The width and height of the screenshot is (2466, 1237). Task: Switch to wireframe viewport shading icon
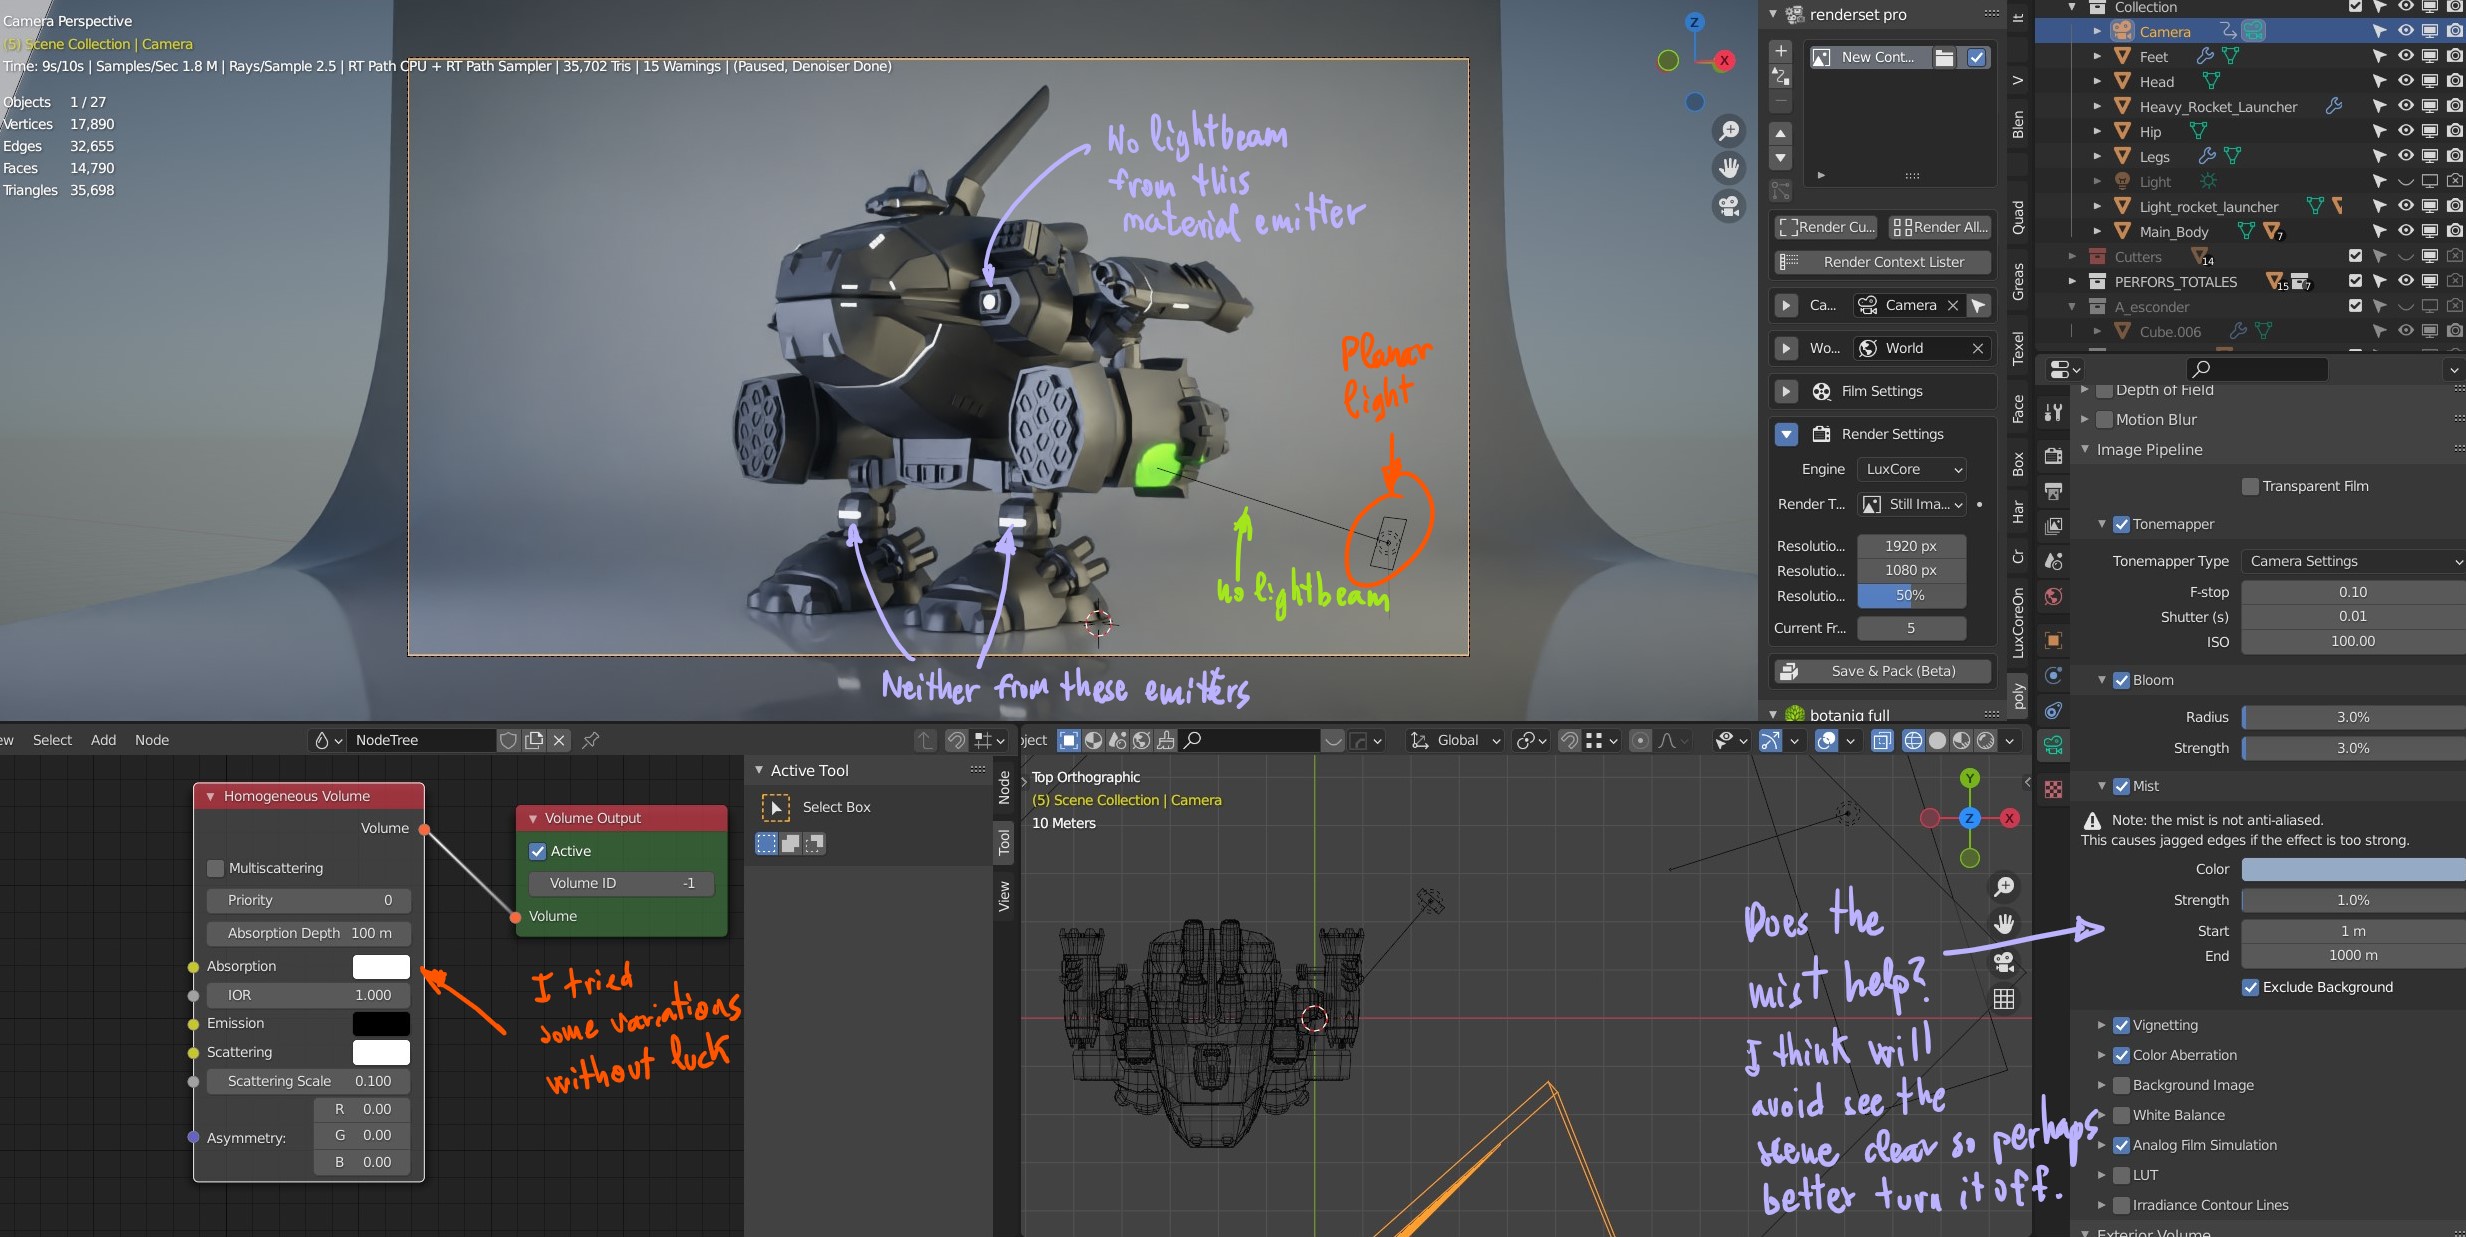click(x=1913, y=740)
